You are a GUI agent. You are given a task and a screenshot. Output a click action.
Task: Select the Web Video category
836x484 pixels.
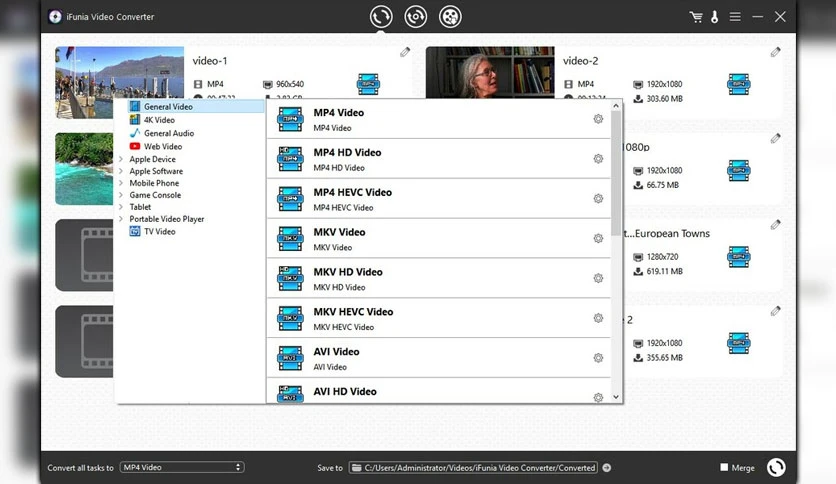[x=156, y=147]
